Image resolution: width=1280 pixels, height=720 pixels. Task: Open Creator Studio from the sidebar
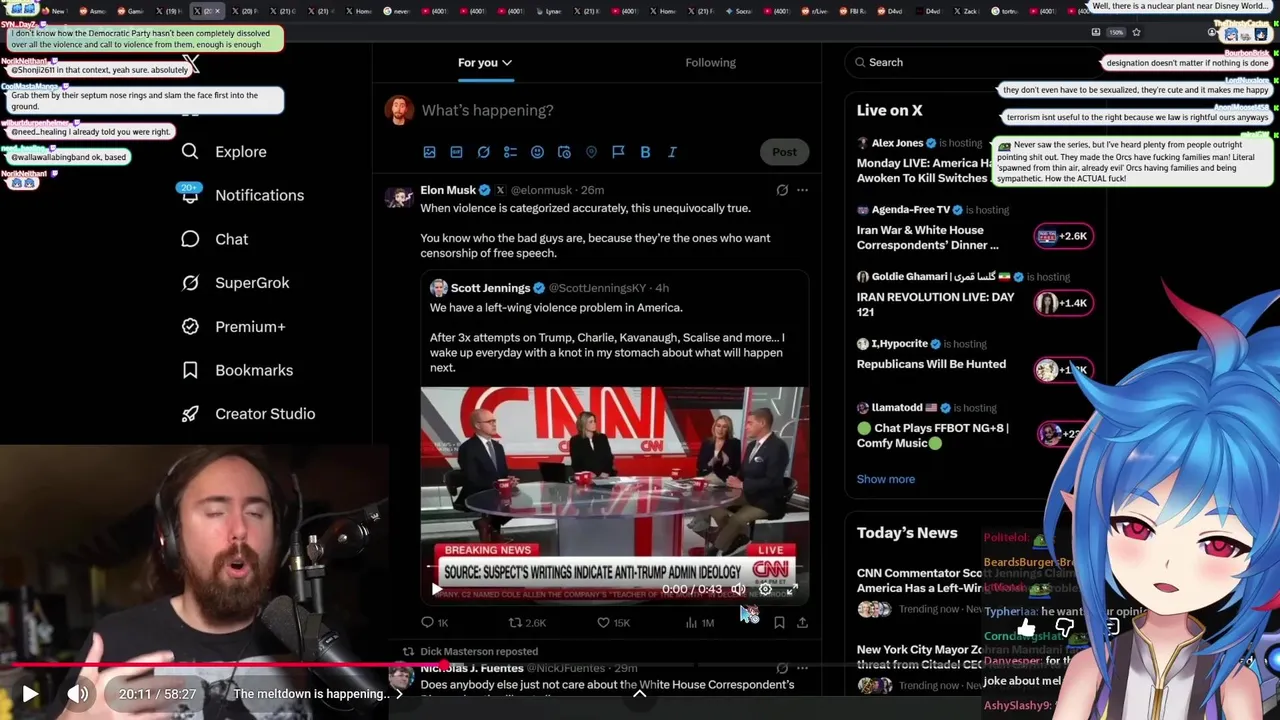[248, 414]
